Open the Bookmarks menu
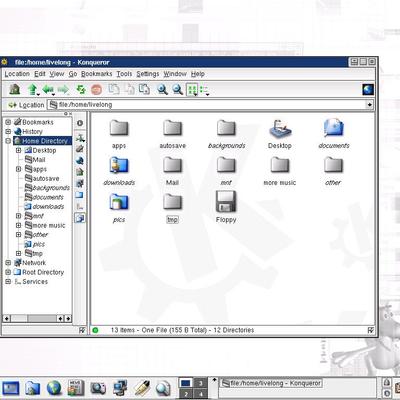 point(96,74)
